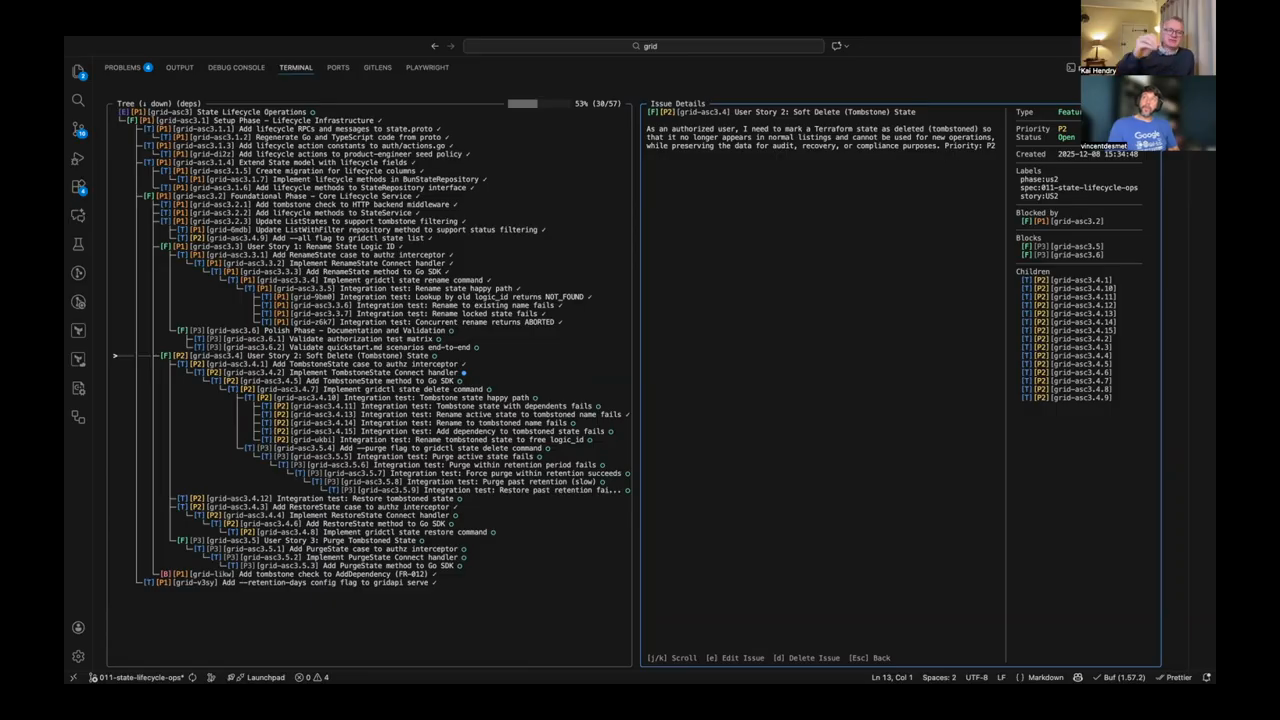Click the 011-state-lifecycle-ops branch indicator
Image resolution: width=1280 pixels, height=720 pixels.
[135, 677]
